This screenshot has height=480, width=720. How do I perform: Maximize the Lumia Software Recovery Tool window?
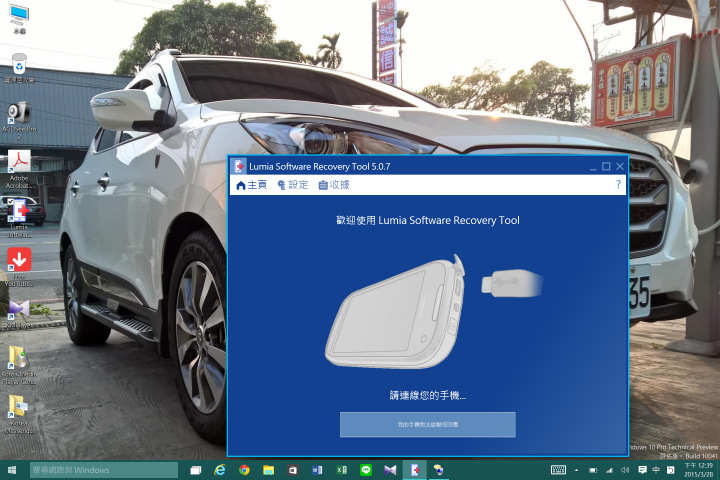(x=606, y=166)
